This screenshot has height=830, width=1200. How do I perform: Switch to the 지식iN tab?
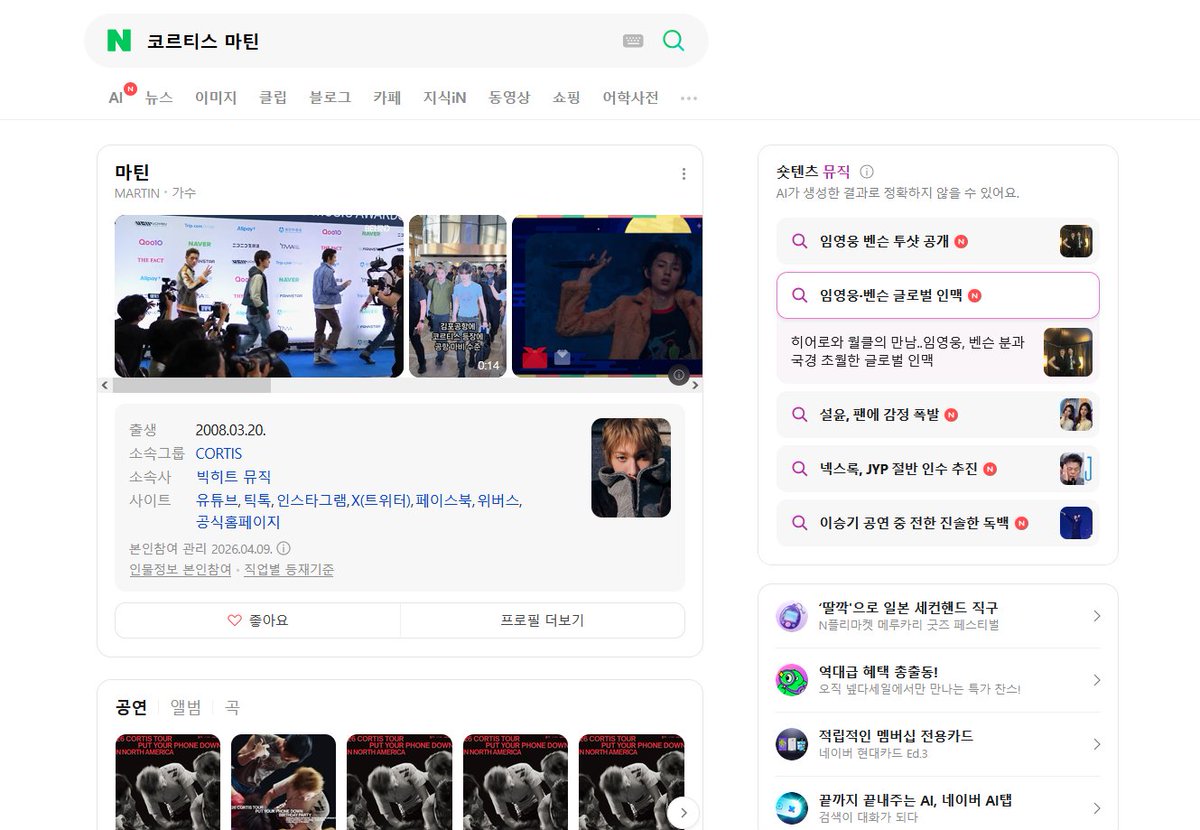point(445,98)
